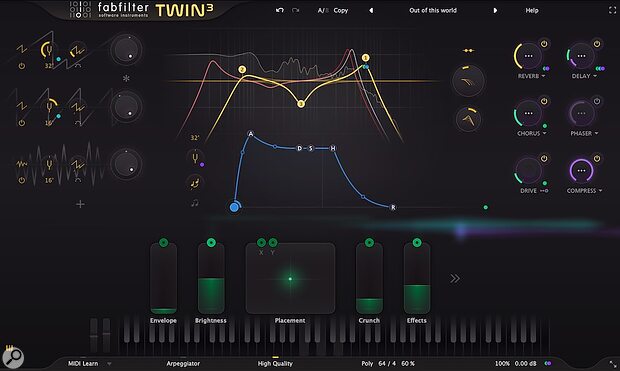This screenshot has width=620, height=371.
Task: Expand the MIDI Learn dropdown arrow
Action: coord(110,363)
